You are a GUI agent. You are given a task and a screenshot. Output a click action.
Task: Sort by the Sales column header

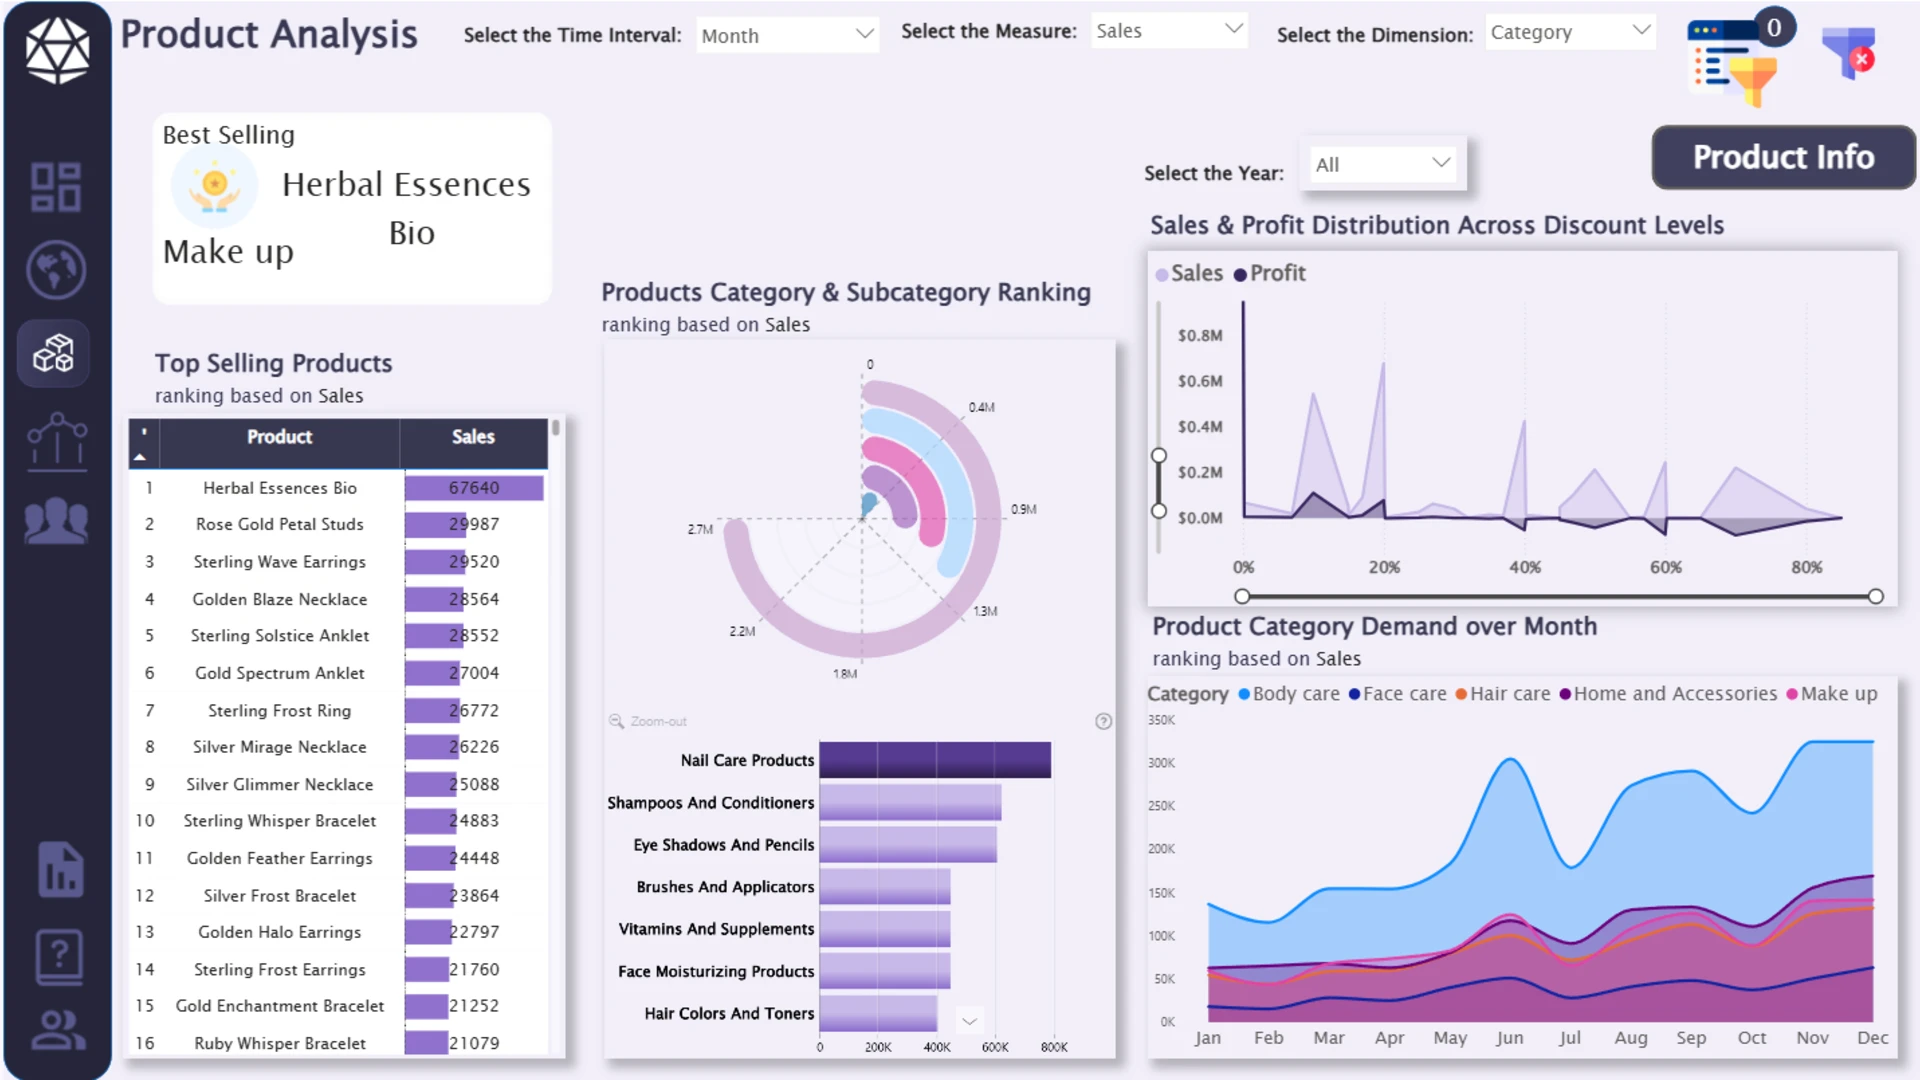point(473,437)
